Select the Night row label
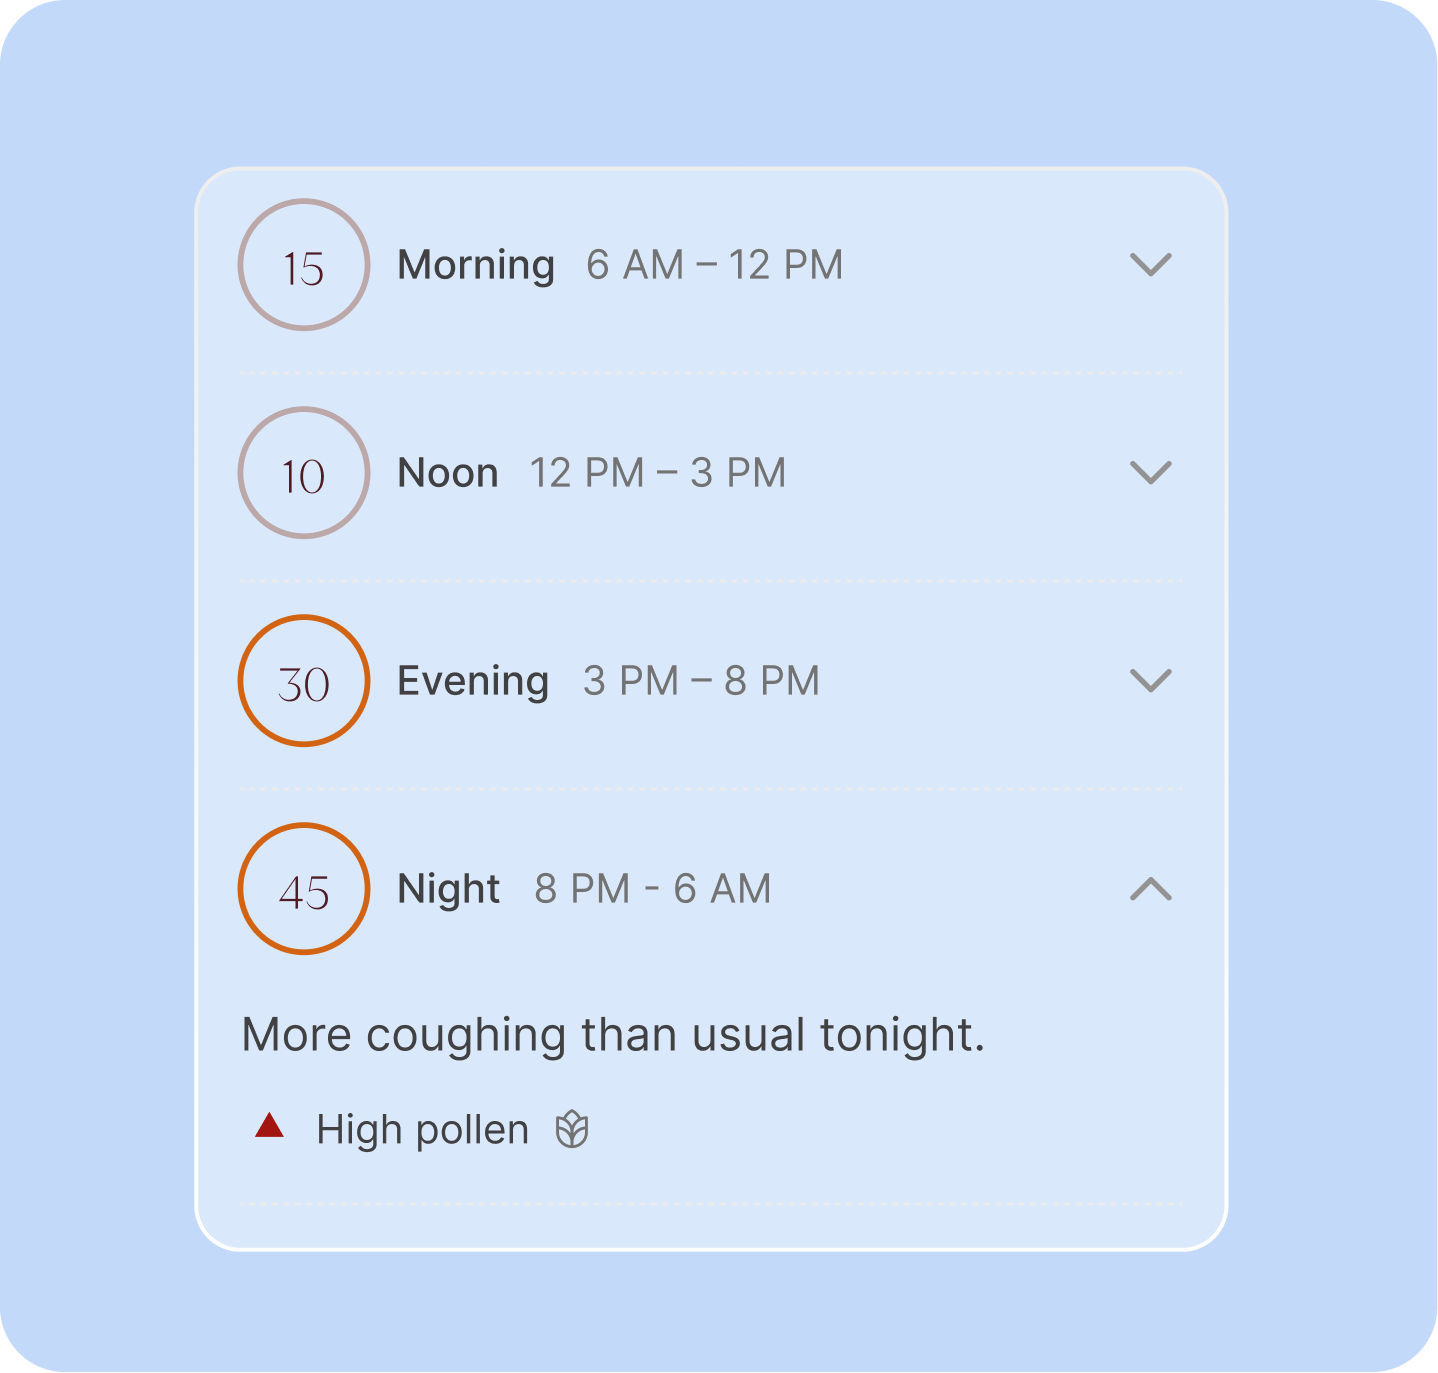This screenshot has width=1438, height=1373. pos(449,889)
